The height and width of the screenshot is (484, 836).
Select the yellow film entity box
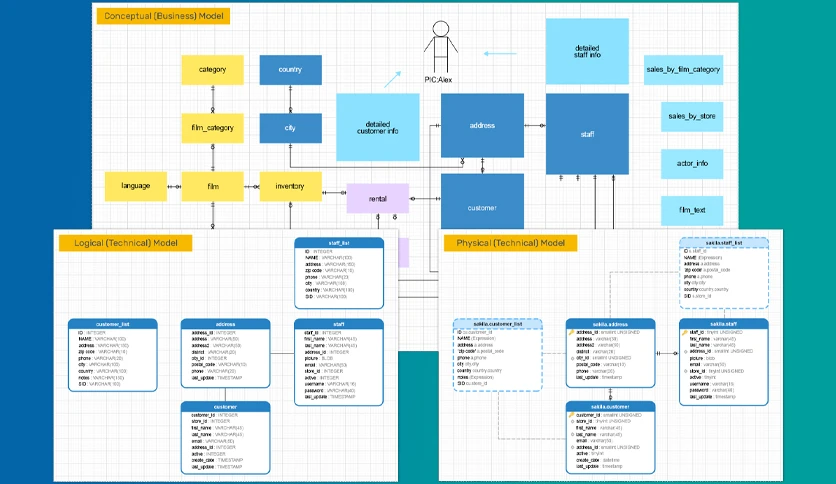tap(212, 186)
